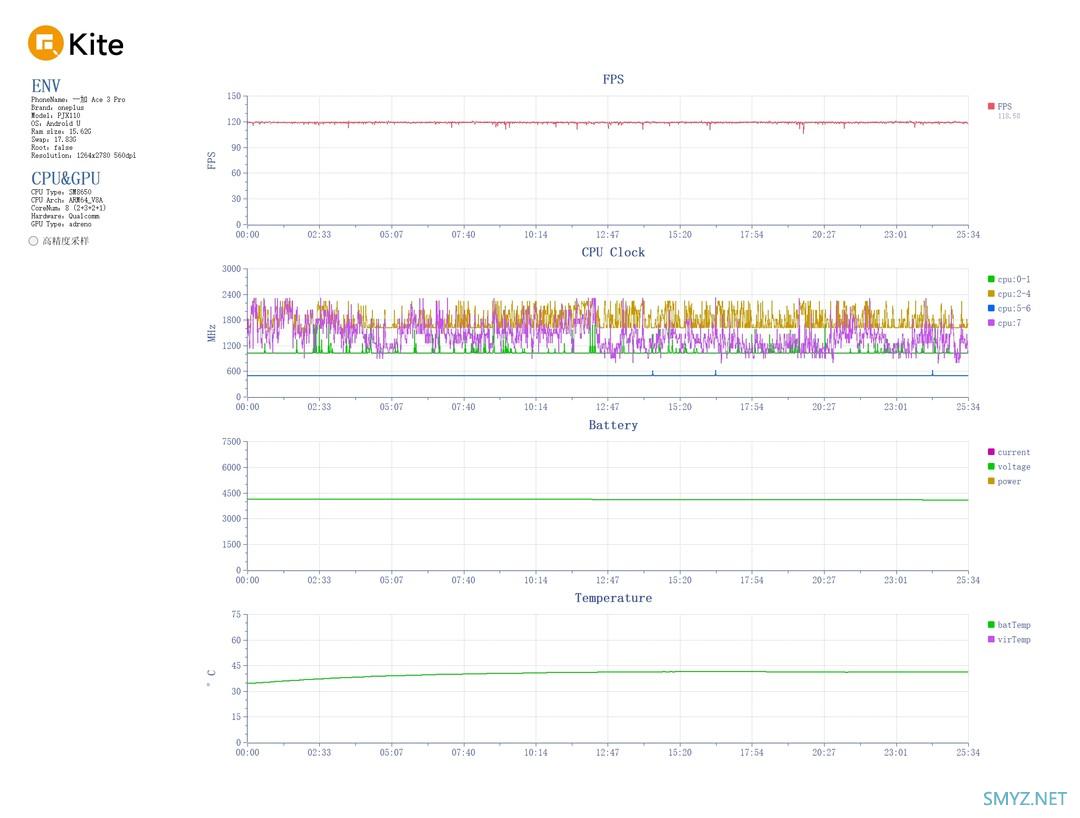Click the orange Kite logo icon
Viewport: 1080px width, 818px height.
coord(45,43)
